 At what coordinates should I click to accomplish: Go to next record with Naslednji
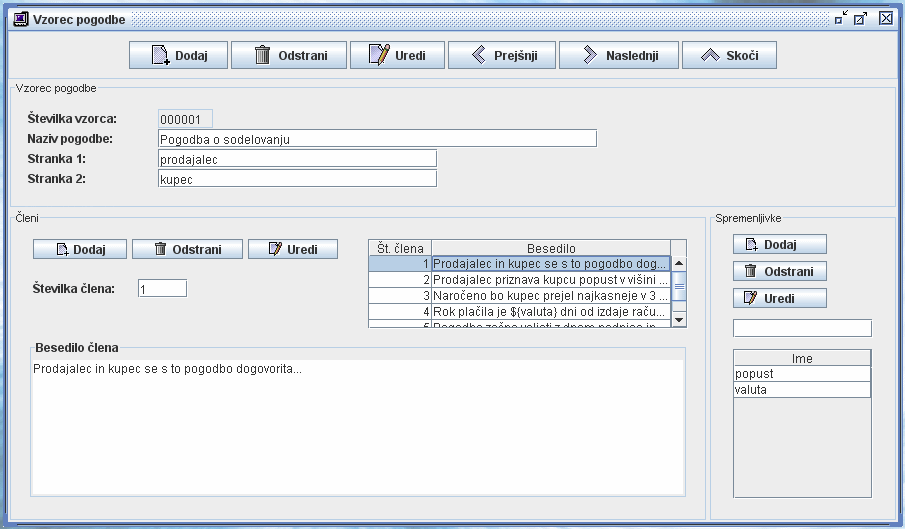tap(618, 55)
